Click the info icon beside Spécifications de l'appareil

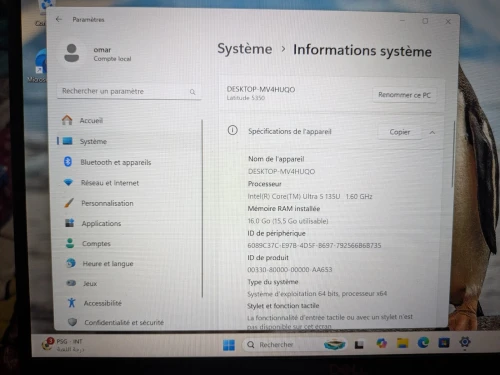click(x=232, y=130)
